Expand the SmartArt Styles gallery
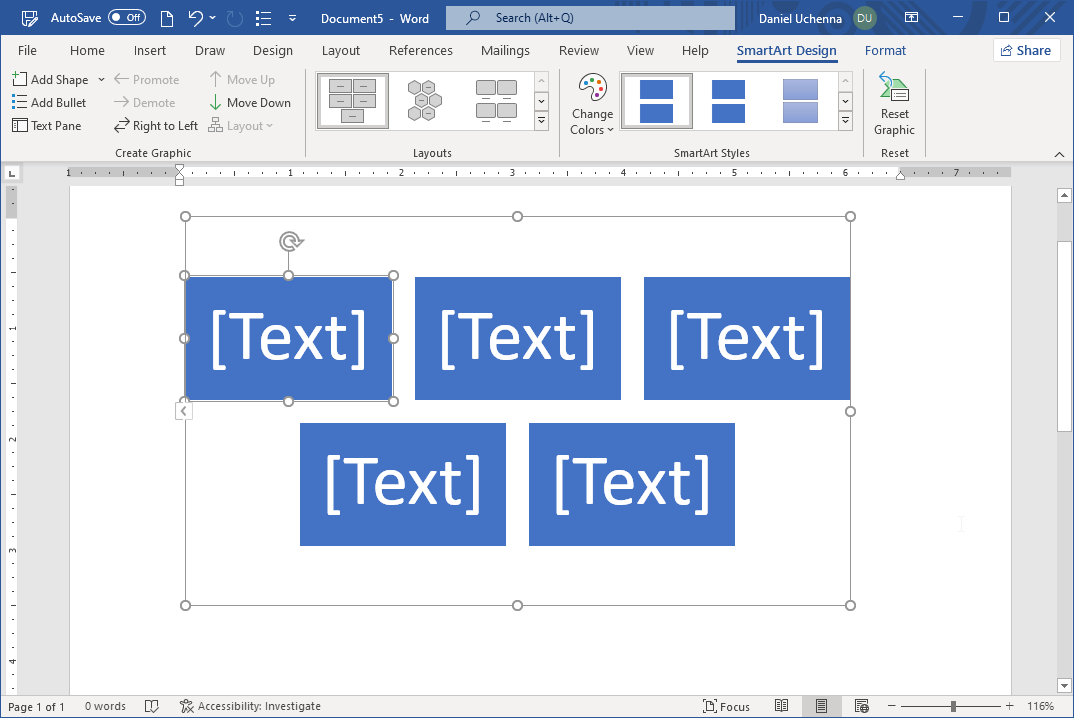 pos(846,119)
